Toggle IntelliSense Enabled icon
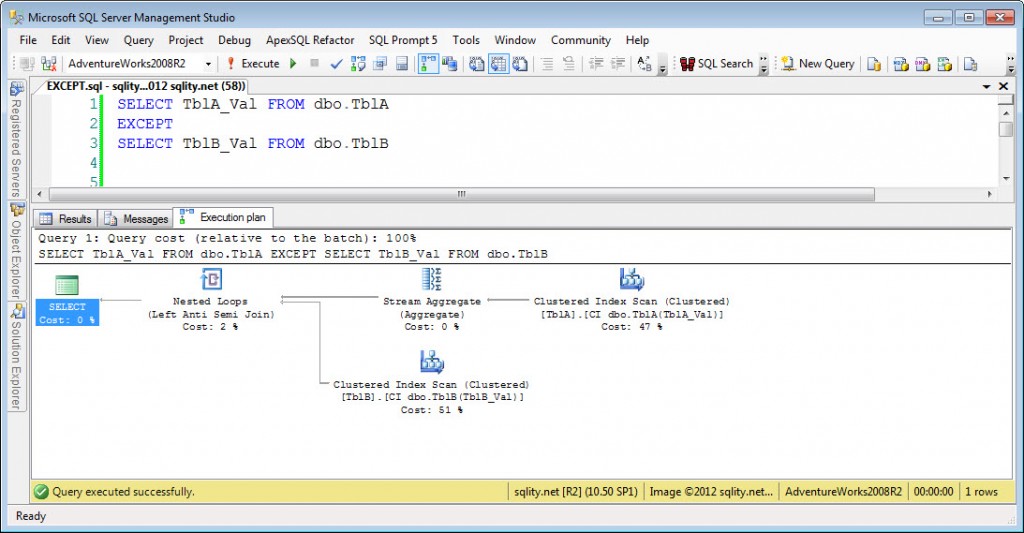The image size is (1024, 533). [x=402, y=63]
